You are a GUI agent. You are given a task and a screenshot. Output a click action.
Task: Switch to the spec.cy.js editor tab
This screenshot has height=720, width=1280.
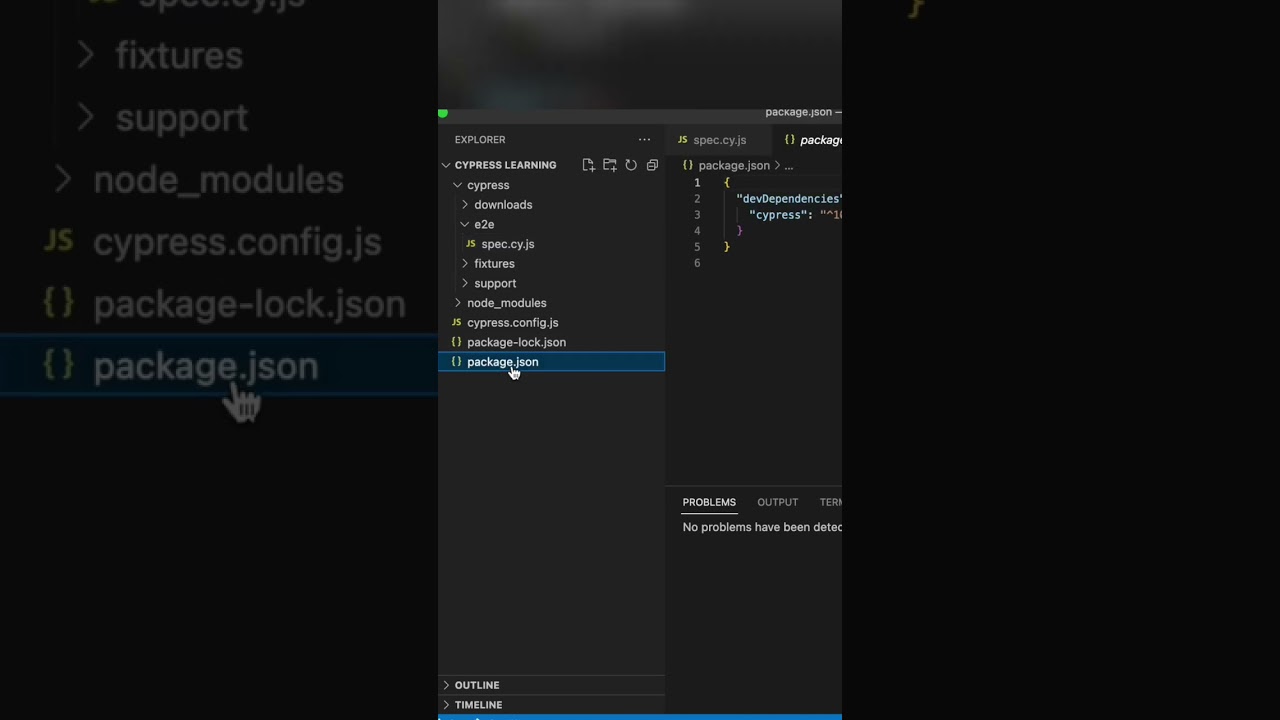[719, 140]
